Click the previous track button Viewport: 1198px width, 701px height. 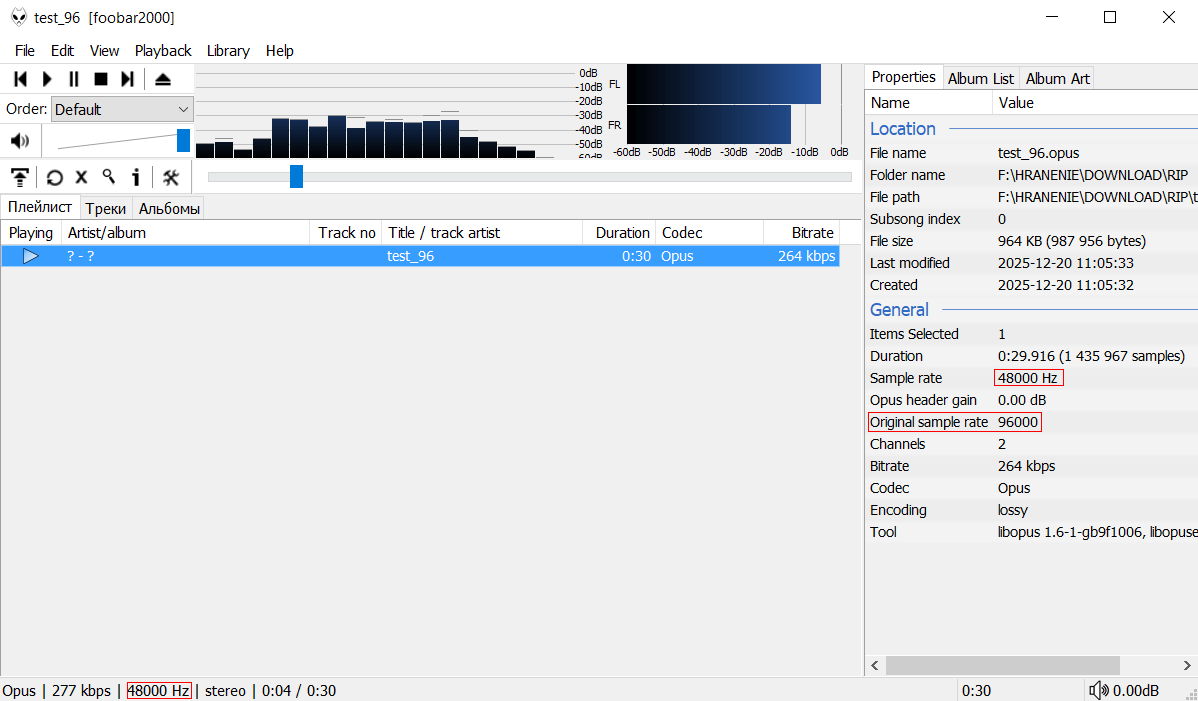point(20,79)
